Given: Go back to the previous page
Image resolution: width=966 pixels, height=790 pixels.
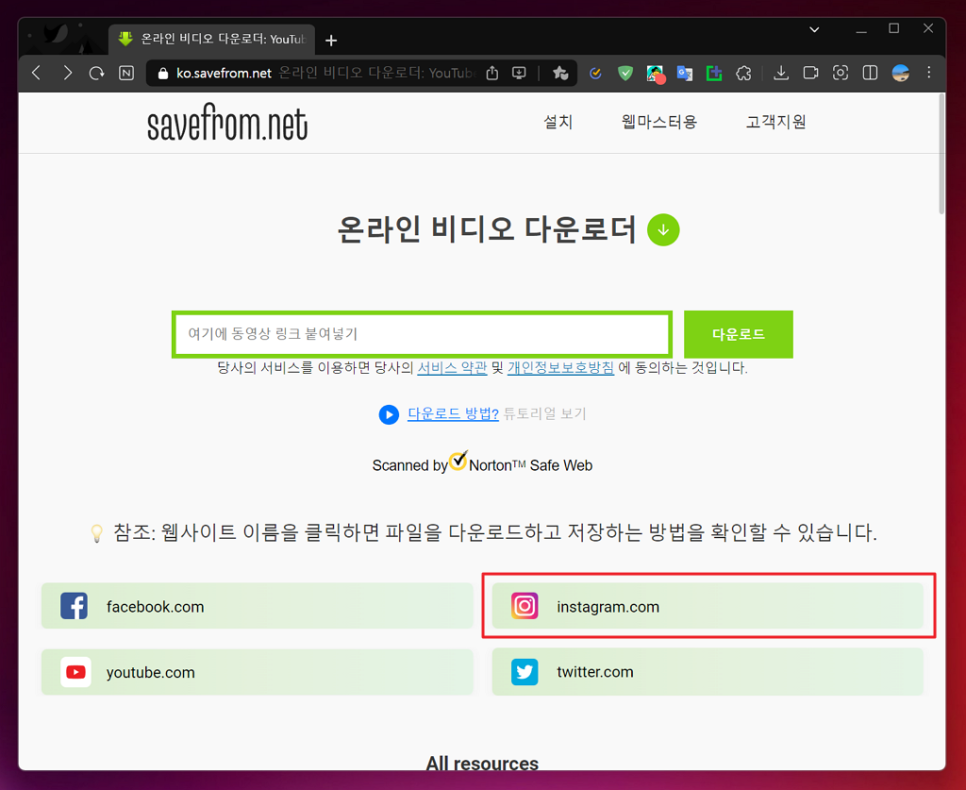Looking at the screenshot, I should pyautogui.click(x=36, y=73).
